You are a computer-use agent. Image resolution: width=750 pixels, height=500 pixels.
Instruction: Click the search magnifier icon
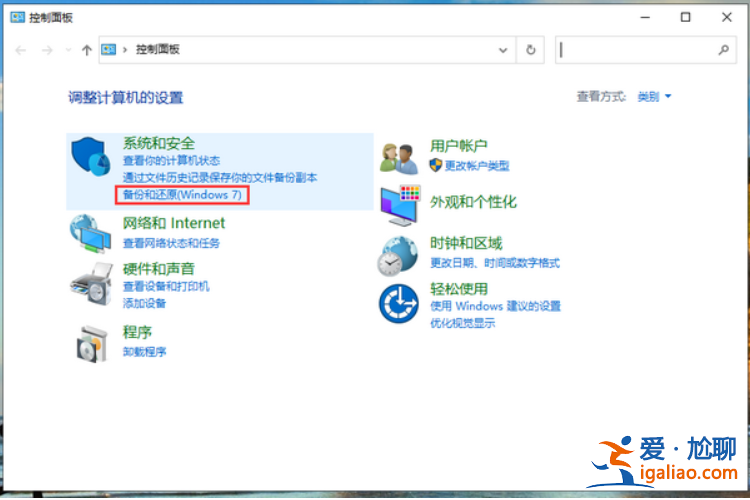click(724, 50)
